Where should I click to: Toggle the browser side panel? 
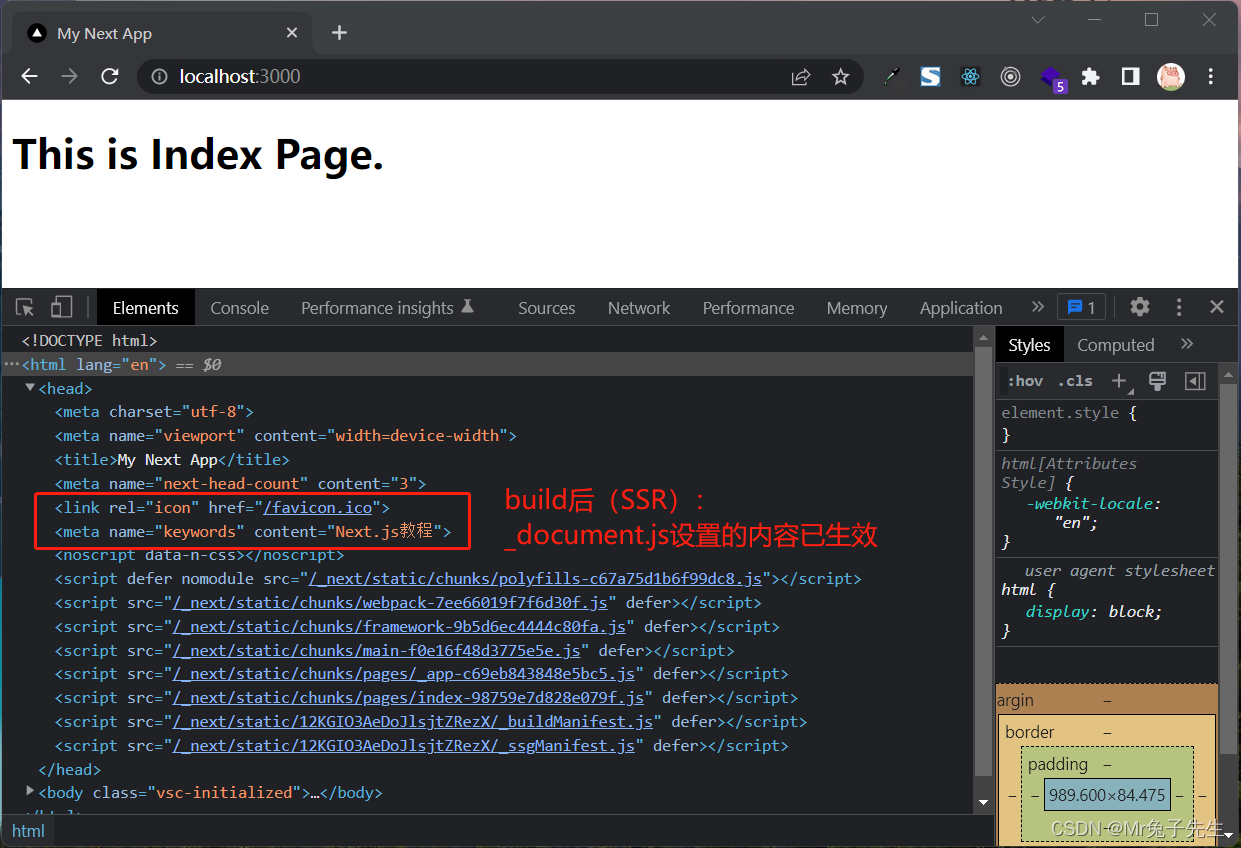pyautogui.click(x=1130, y=77)
